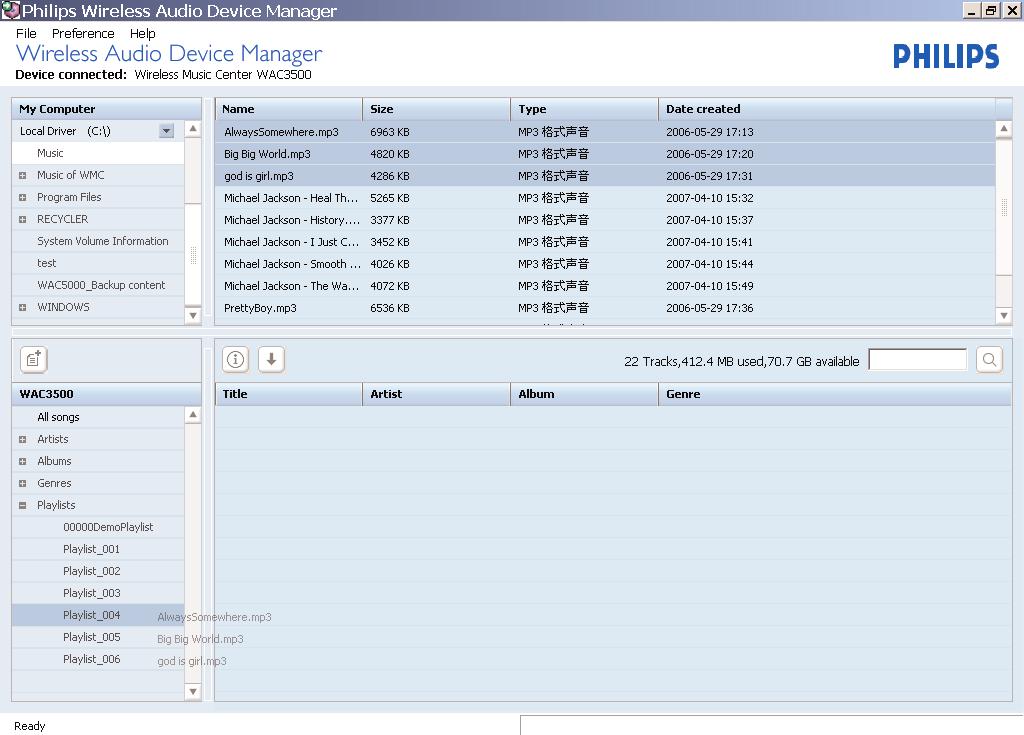Select Michael Jackson - Smooth file

(x=605, y=264)
